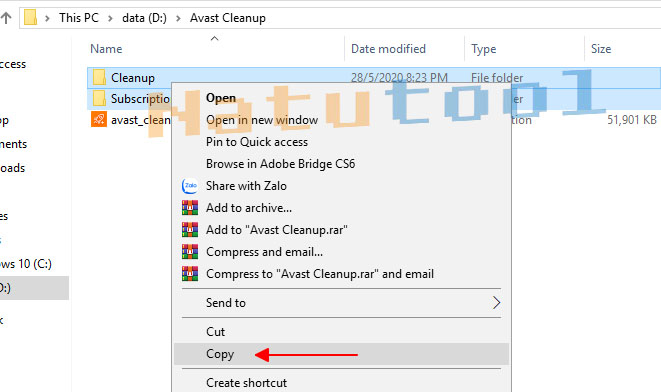Click sort arrow above Name column
Image resolution: width=661 pixels, height=392 pixels.
215,38
